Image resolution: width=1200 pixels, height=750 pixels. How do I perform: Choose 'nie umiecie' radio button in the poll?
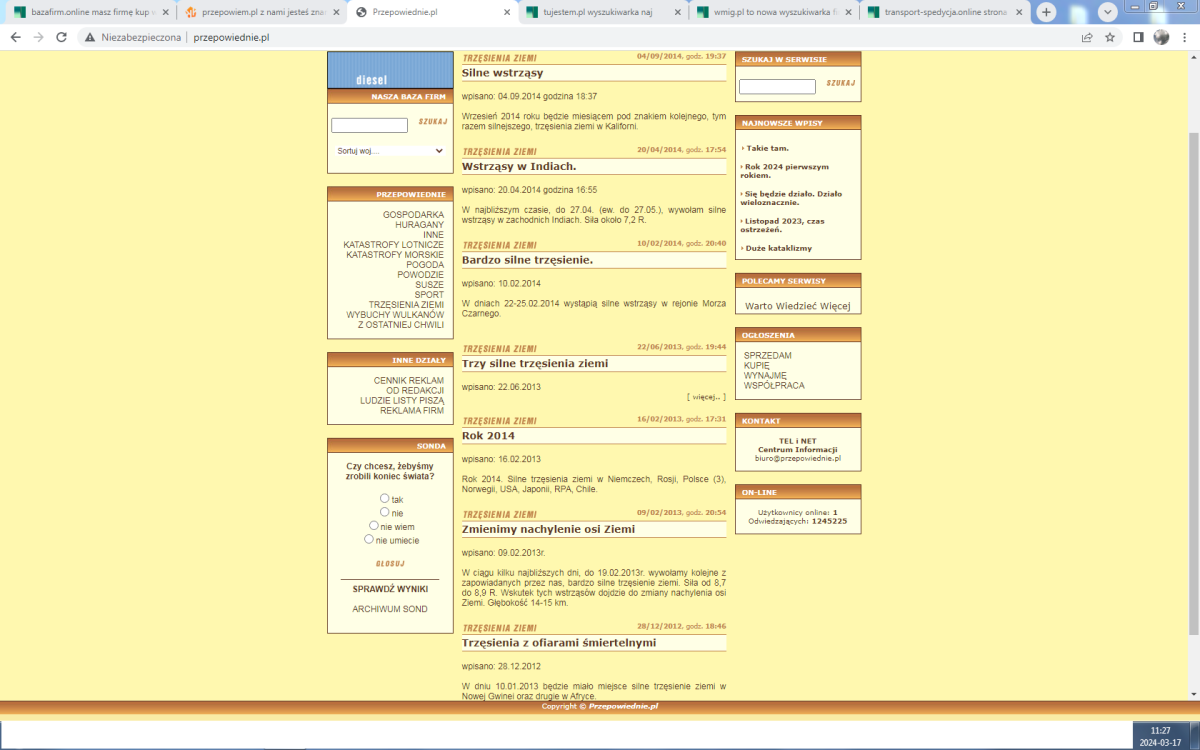pyautogui.click(x=369, y=539)
